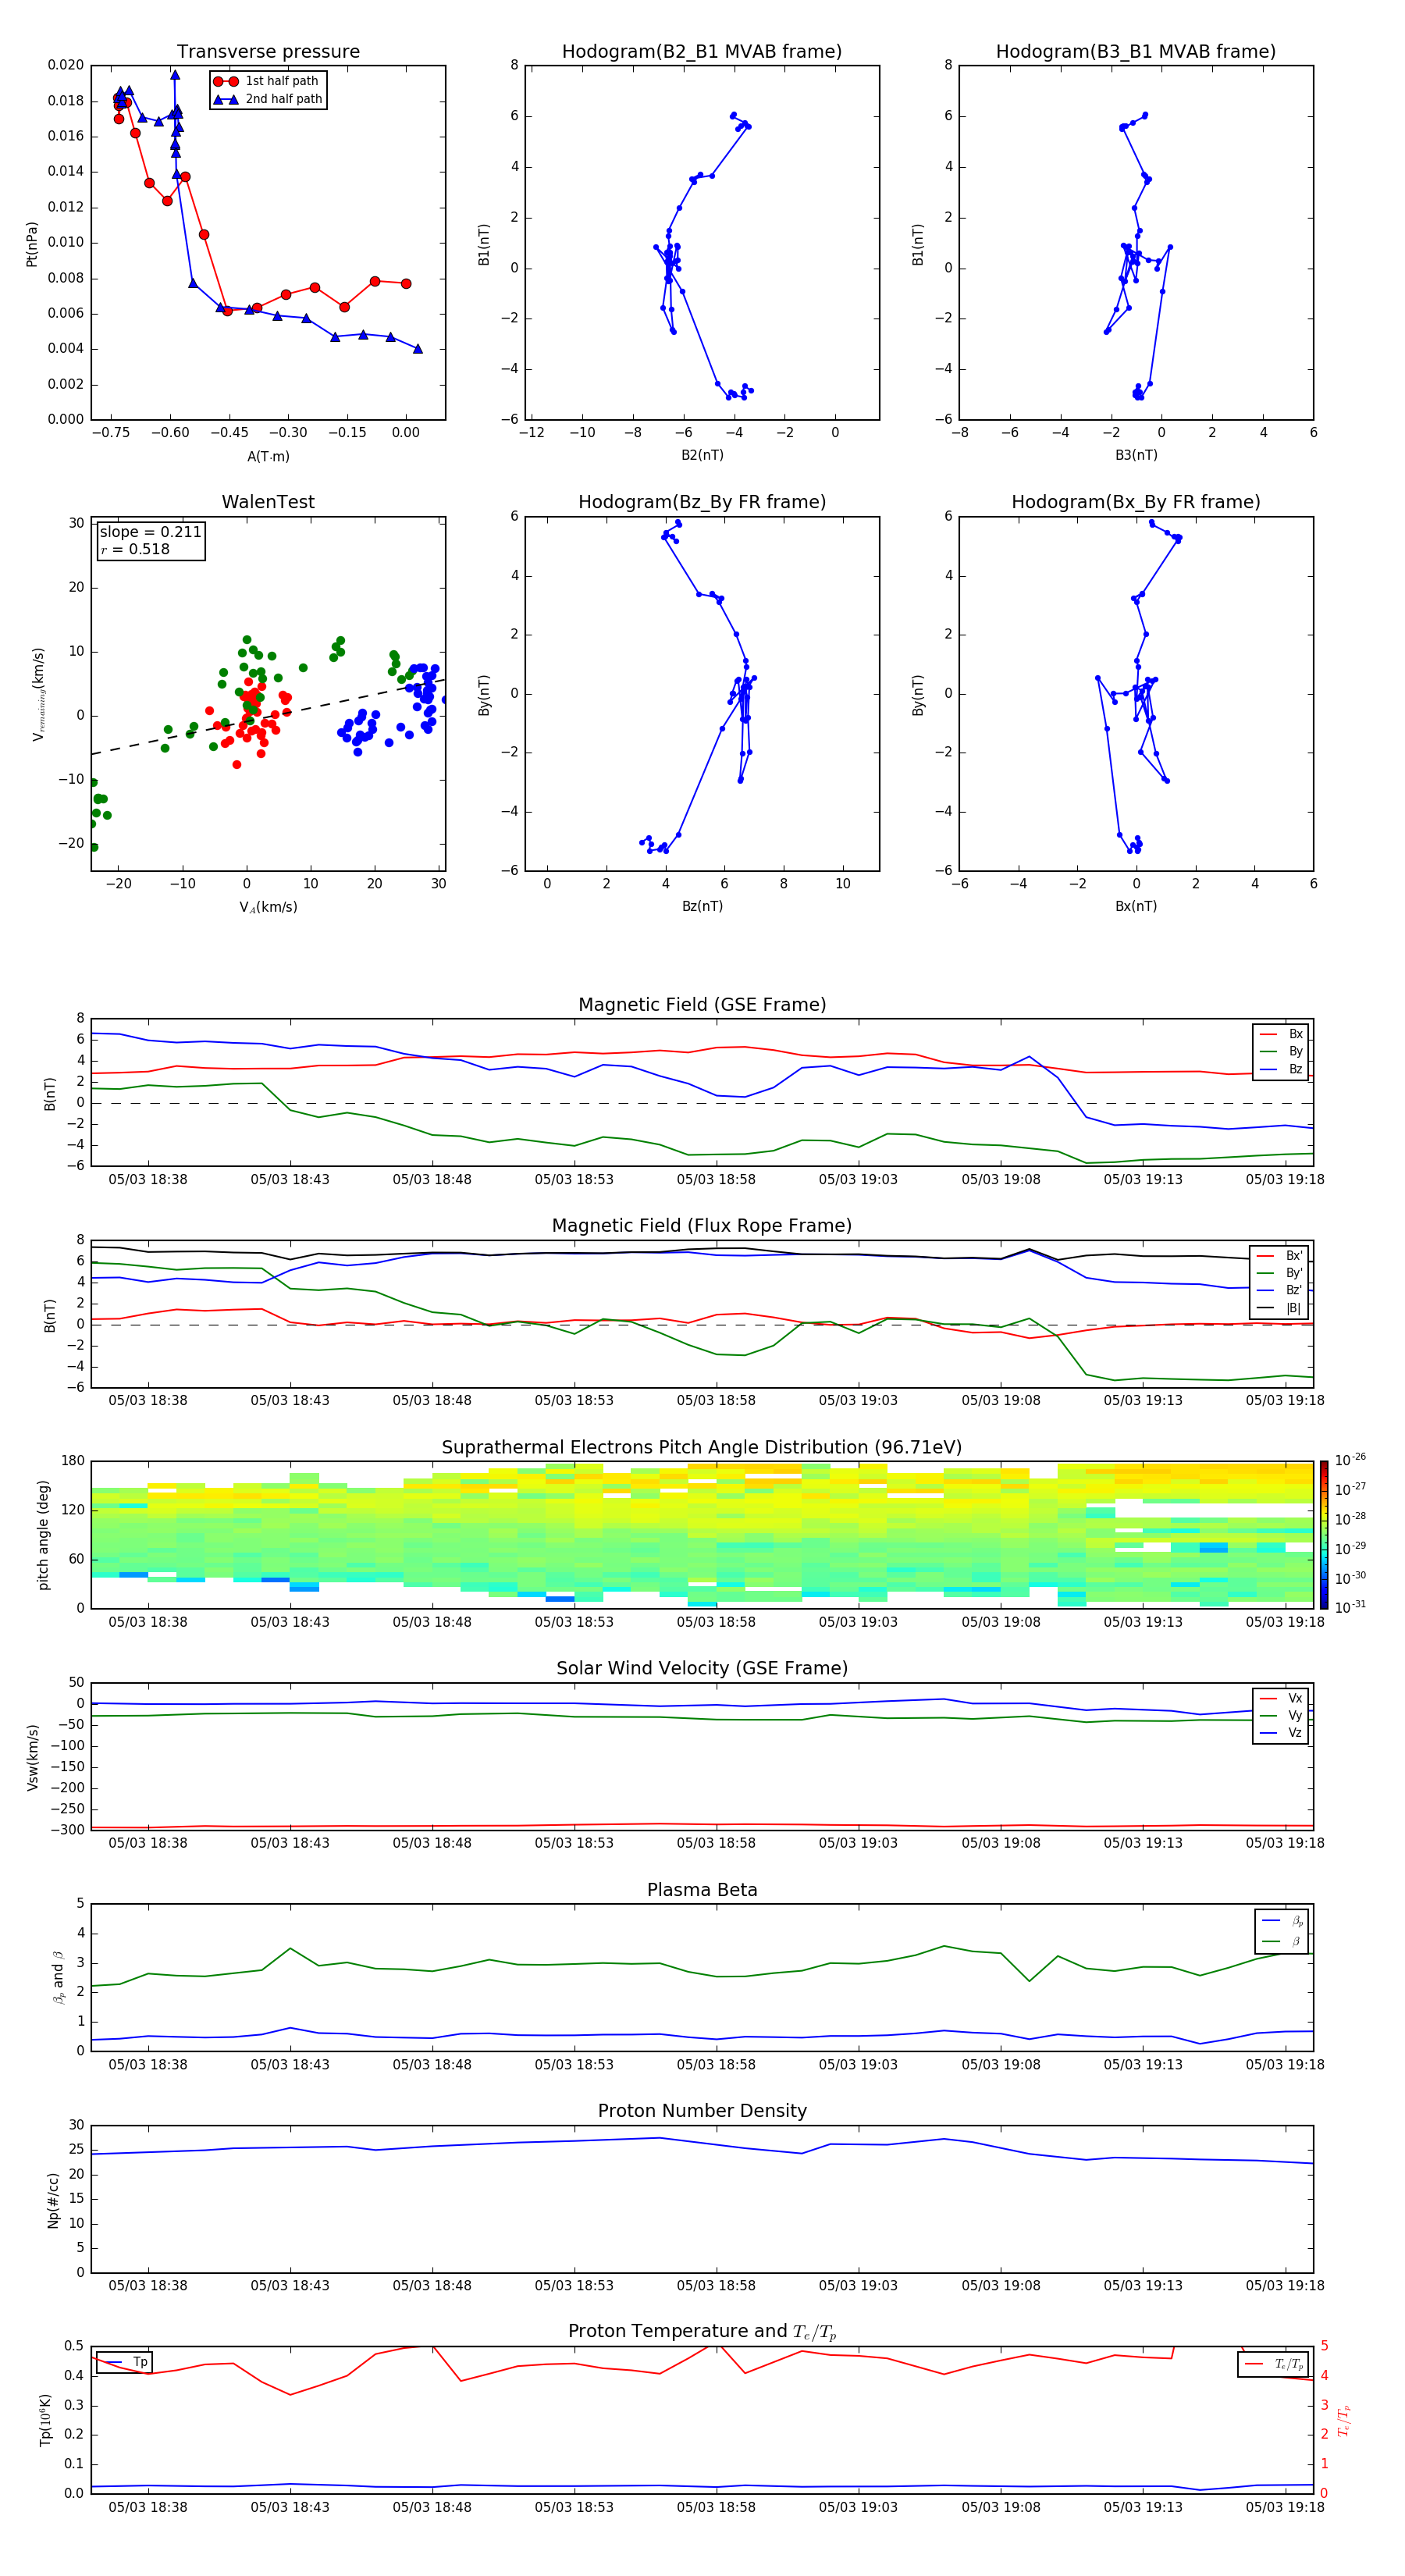Click the 'WalenTest' plot title
This screenshot has width=1405, height=2576.
(x=268, y=502)
